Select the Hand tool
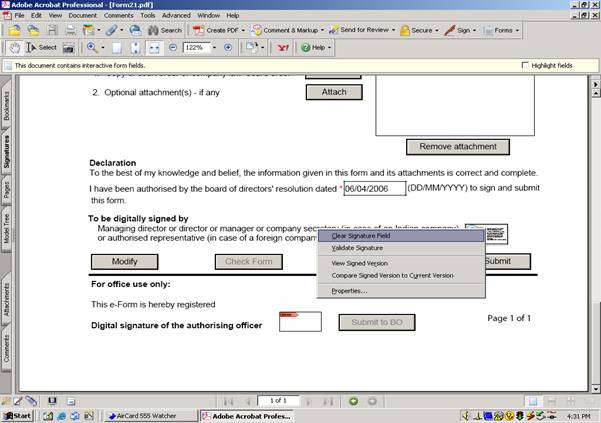Screen dimensions: 601x423 (x=14, y=47)
